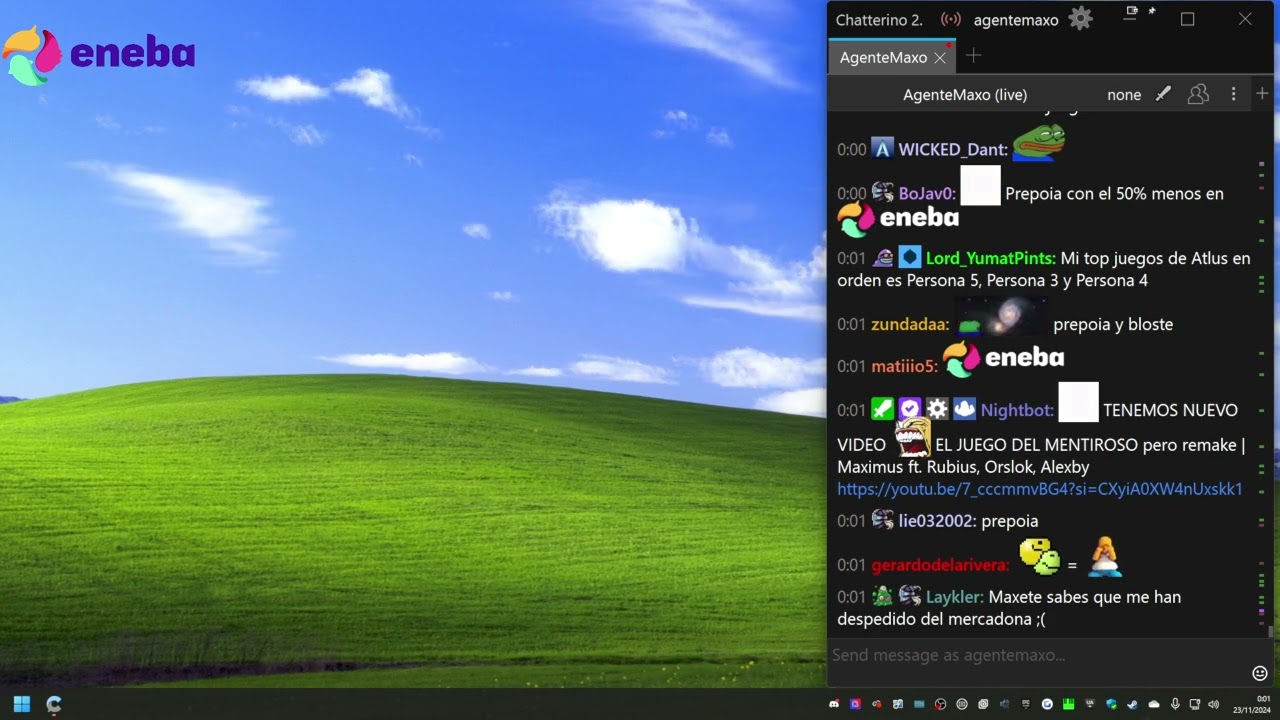Close the AgenteMaxo tab
Image resolution: width=1280 pixels, height=720 pixels.
(x=940, y=58)
